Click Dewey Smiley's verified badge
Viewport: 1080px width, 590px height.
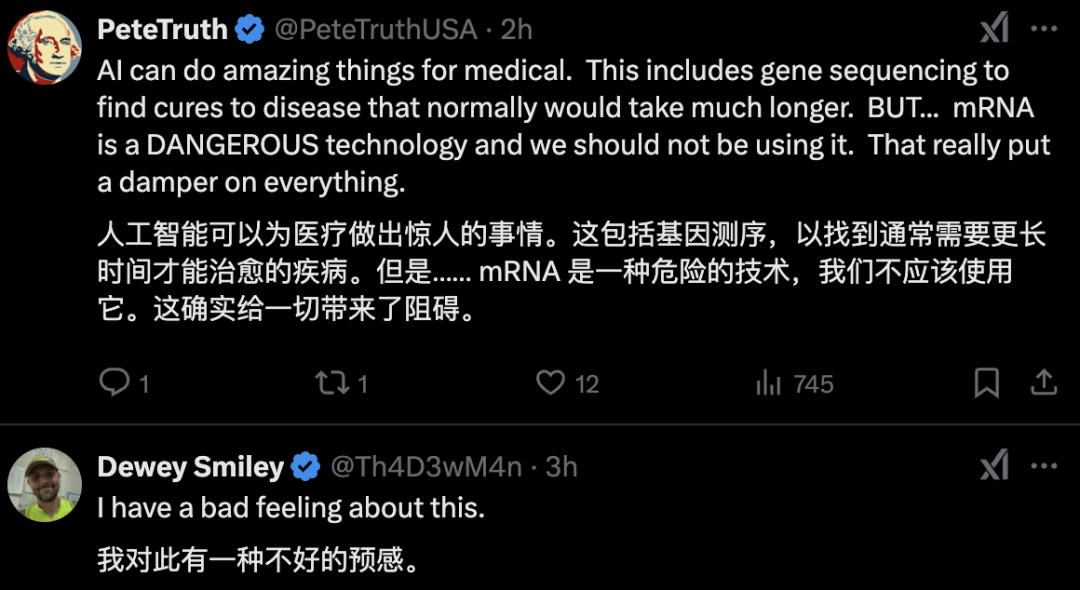(305, 467)
